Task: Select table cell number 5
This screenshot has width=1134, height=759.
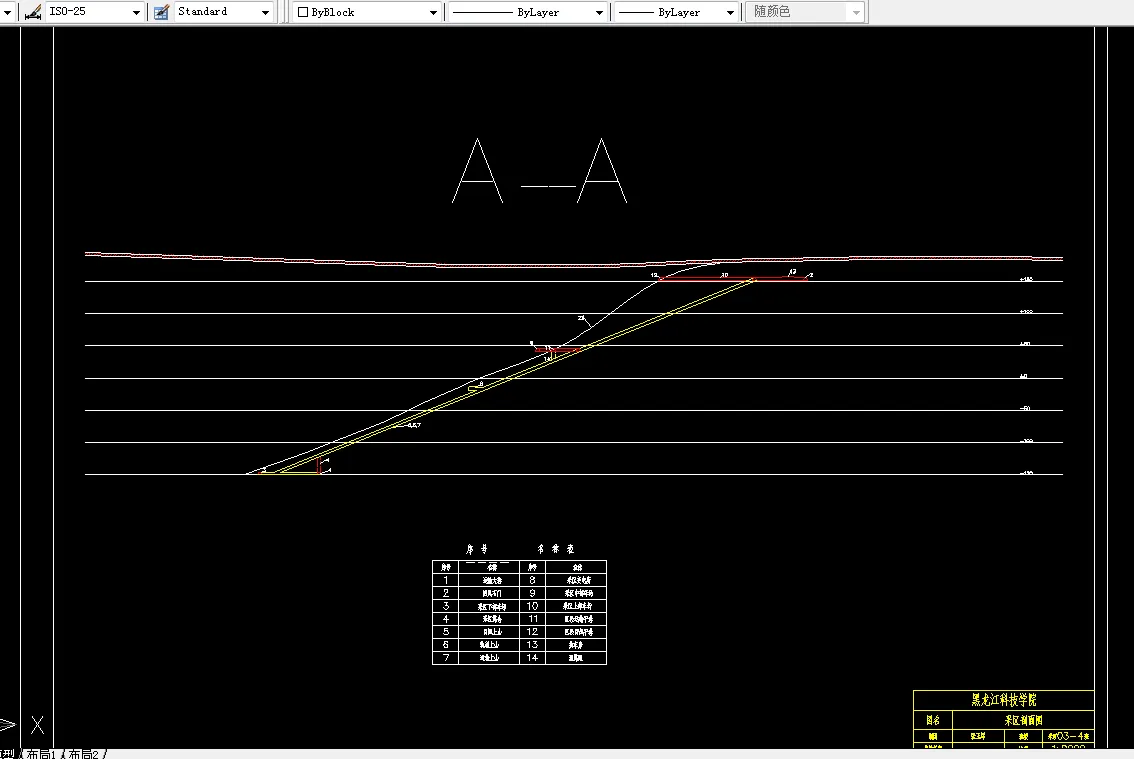Action: click(446, 632)
